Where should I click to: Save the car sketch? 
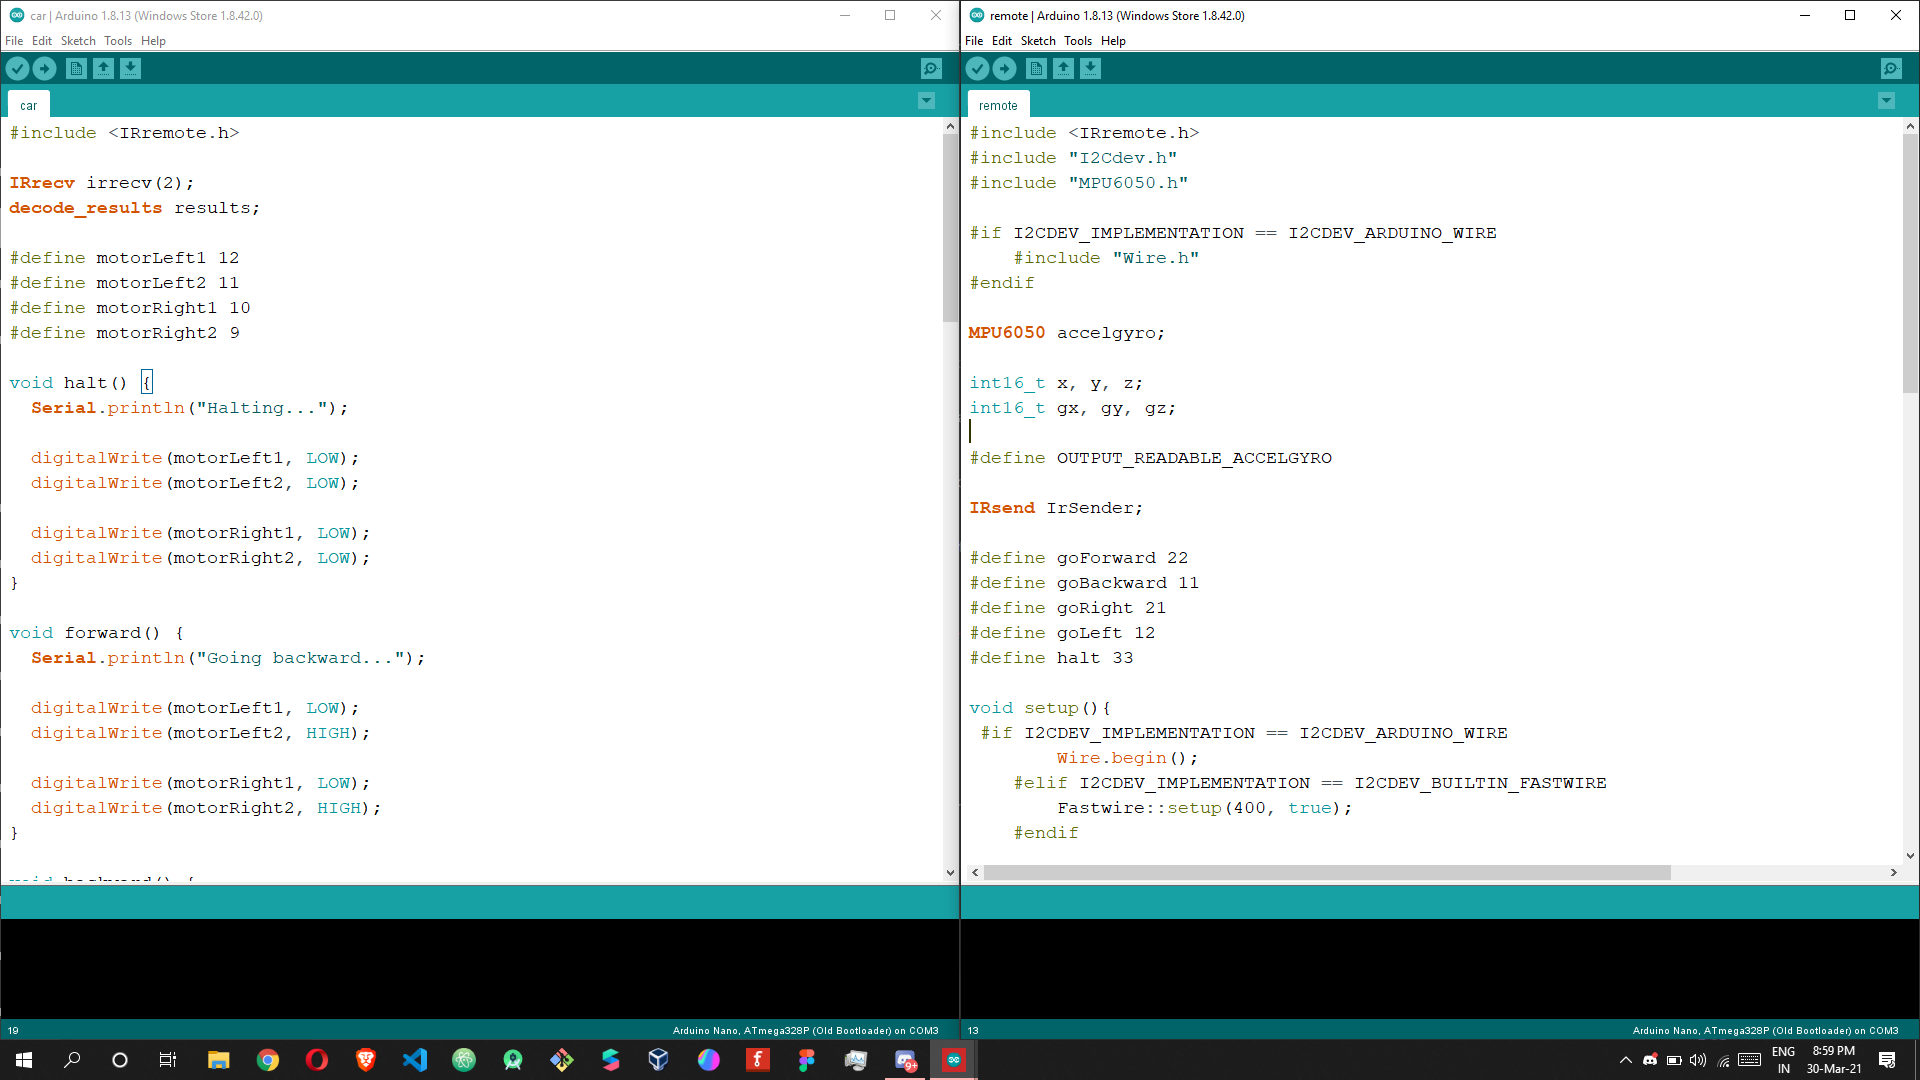131,68
